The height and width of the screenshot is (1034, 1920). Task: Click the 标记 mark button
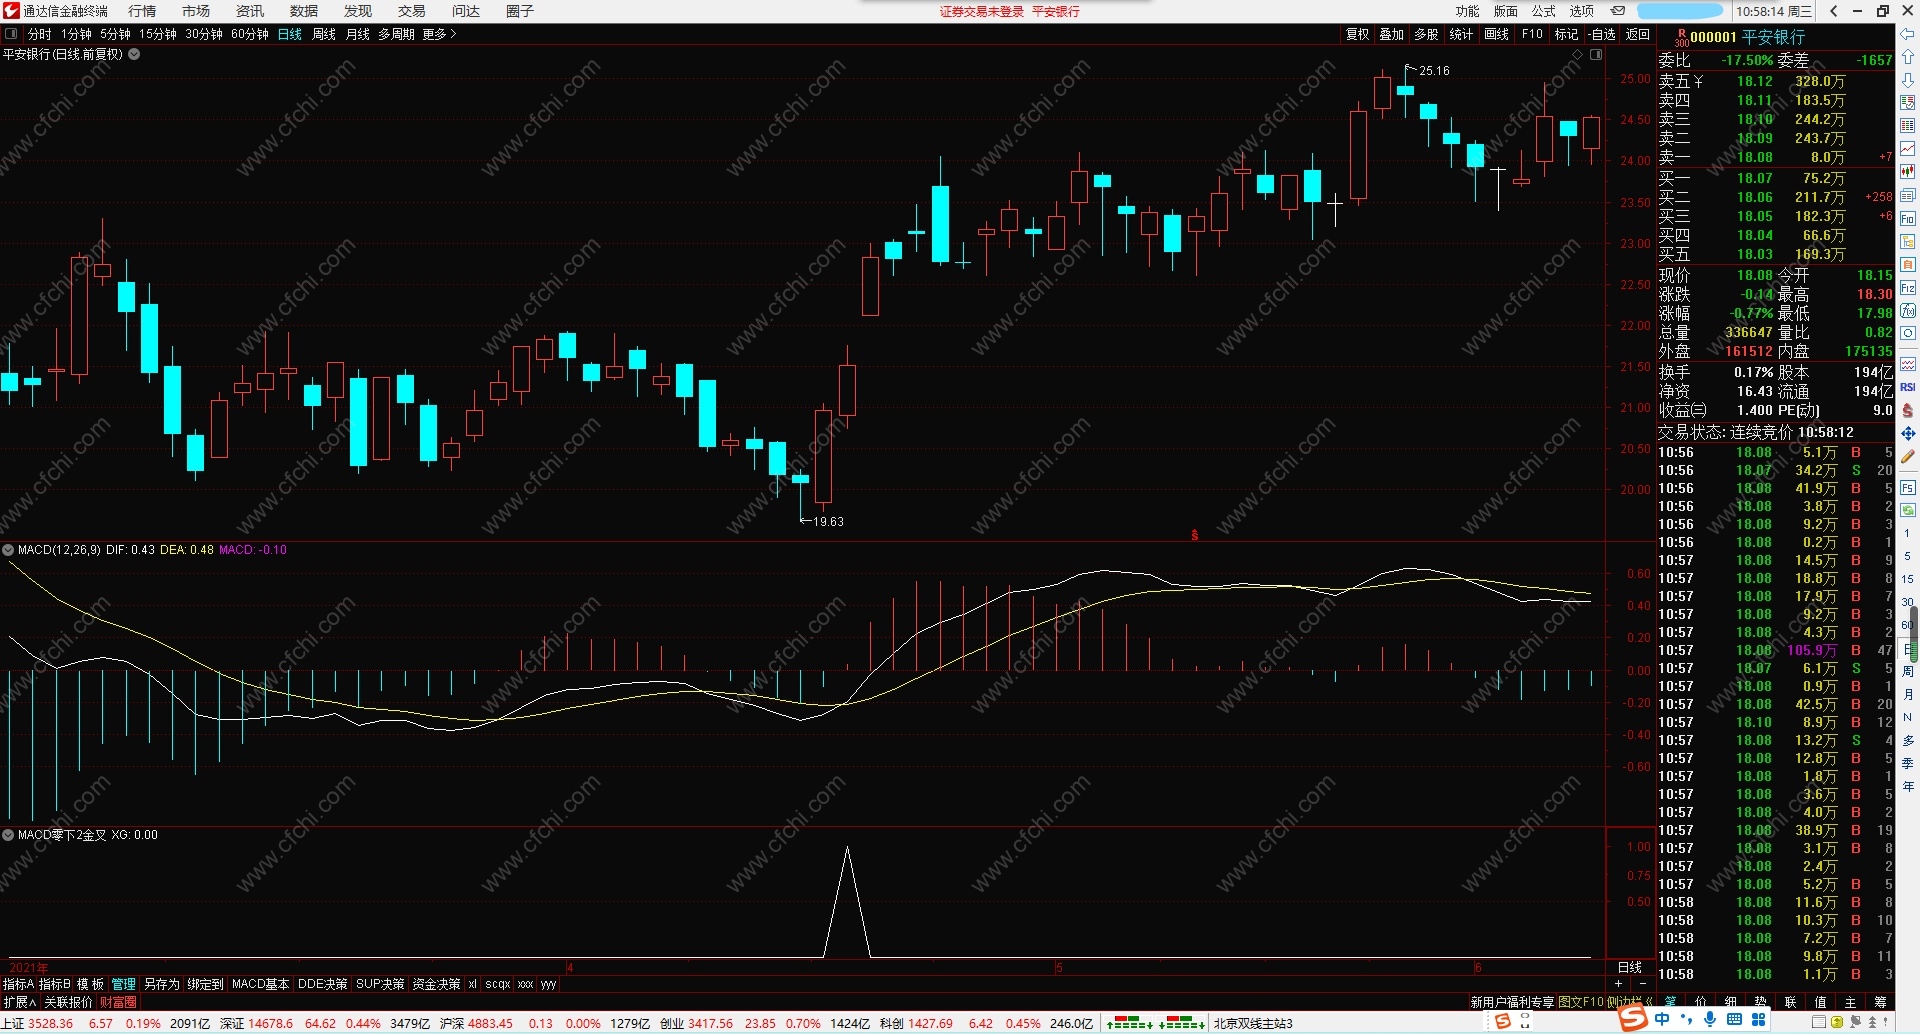[x=1567, y=34]
